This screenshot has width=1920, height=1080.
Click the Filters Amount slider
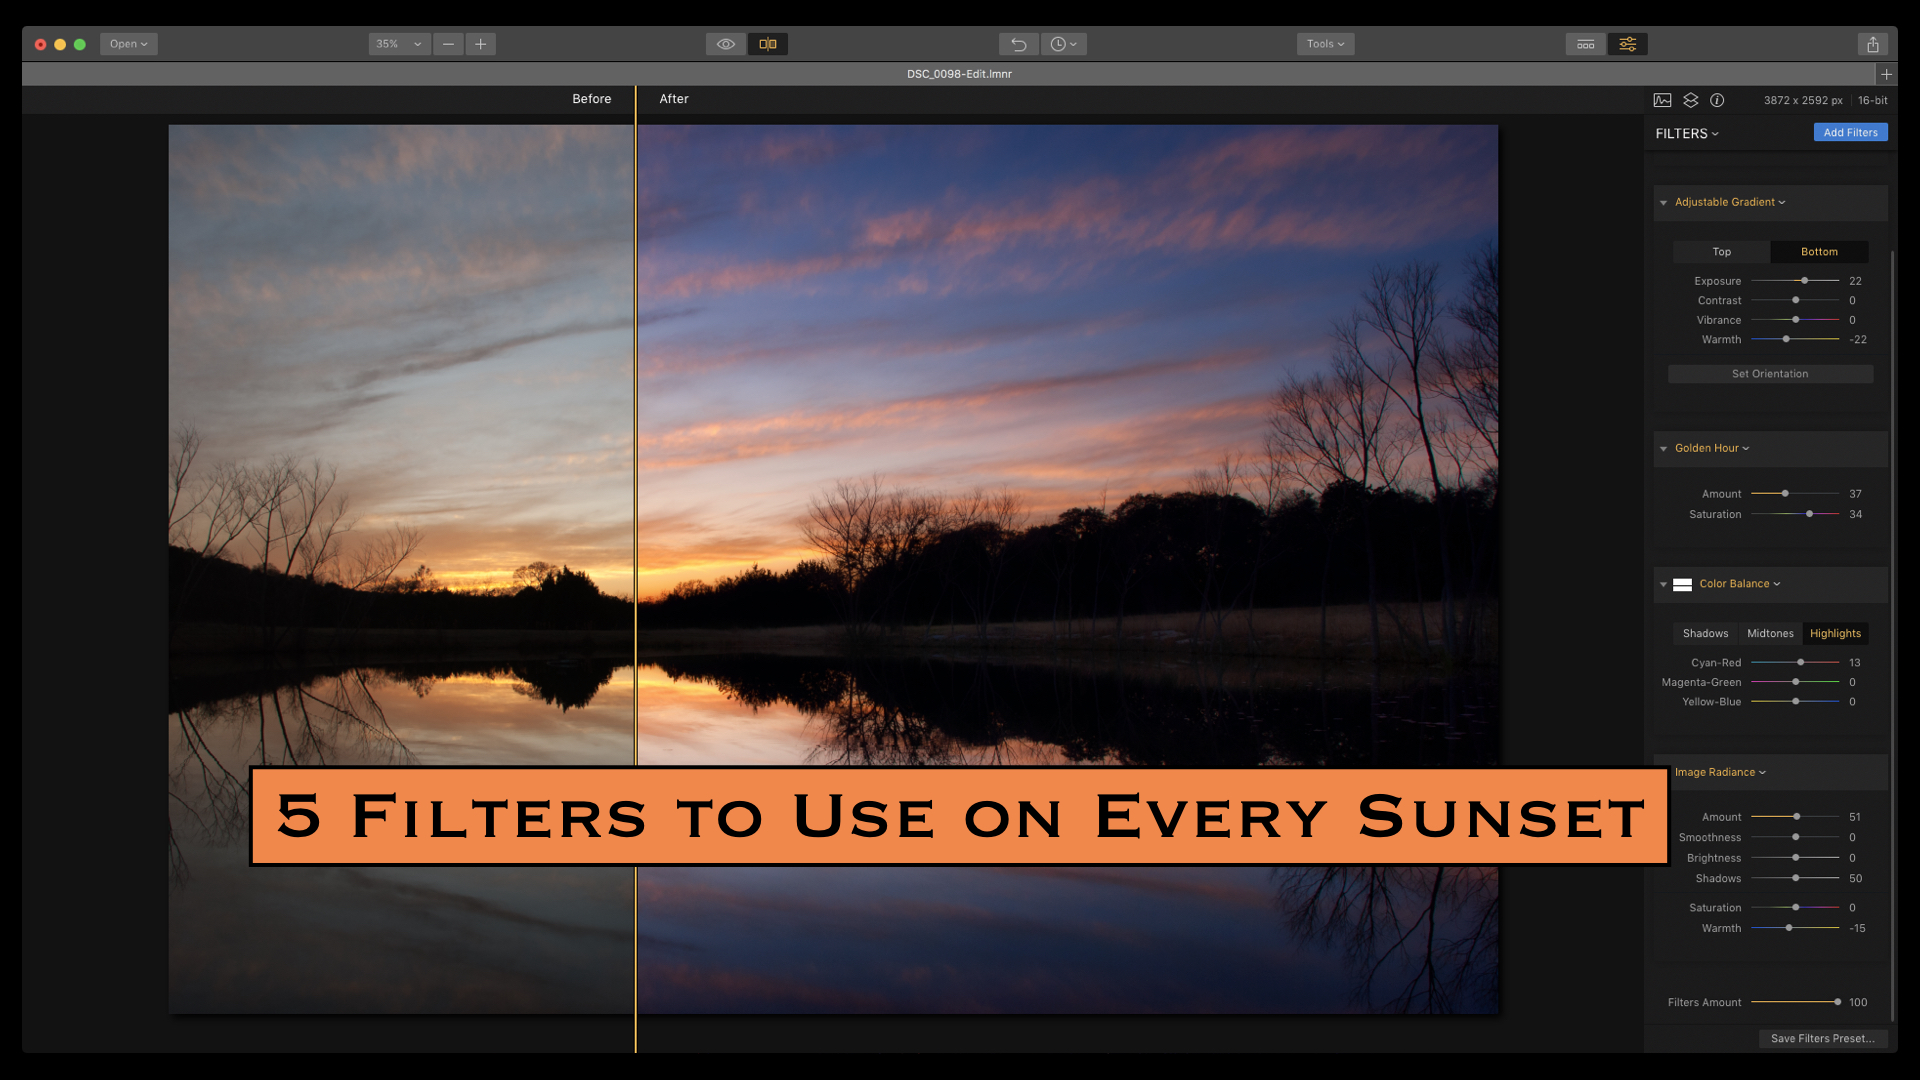[x=1795, y=1002]
